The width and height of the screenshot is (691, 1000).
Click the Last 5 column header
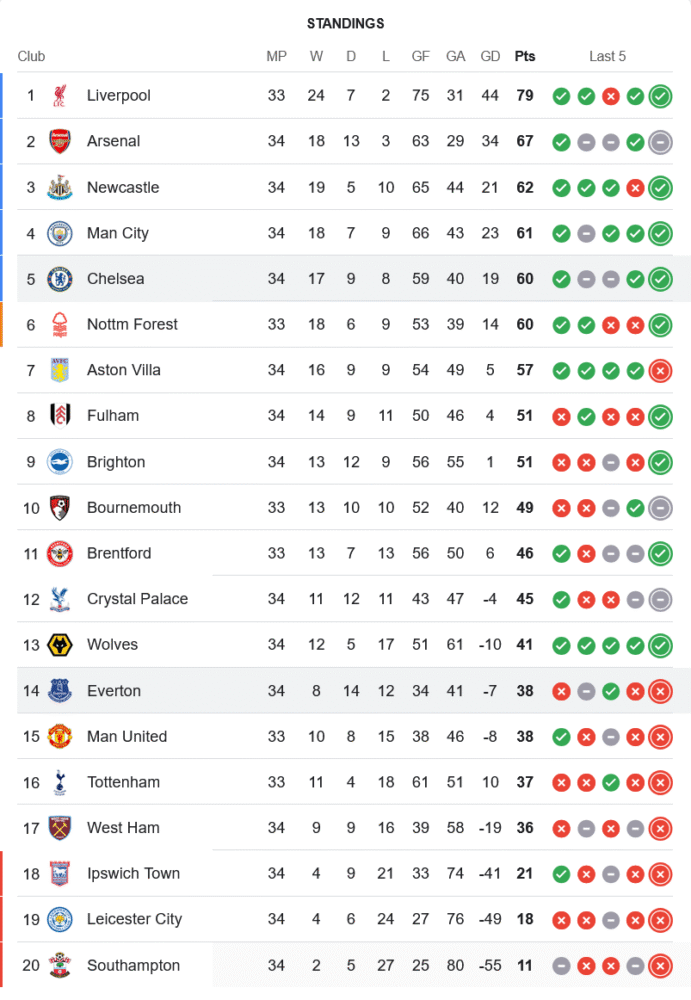[x=607, y=56]
